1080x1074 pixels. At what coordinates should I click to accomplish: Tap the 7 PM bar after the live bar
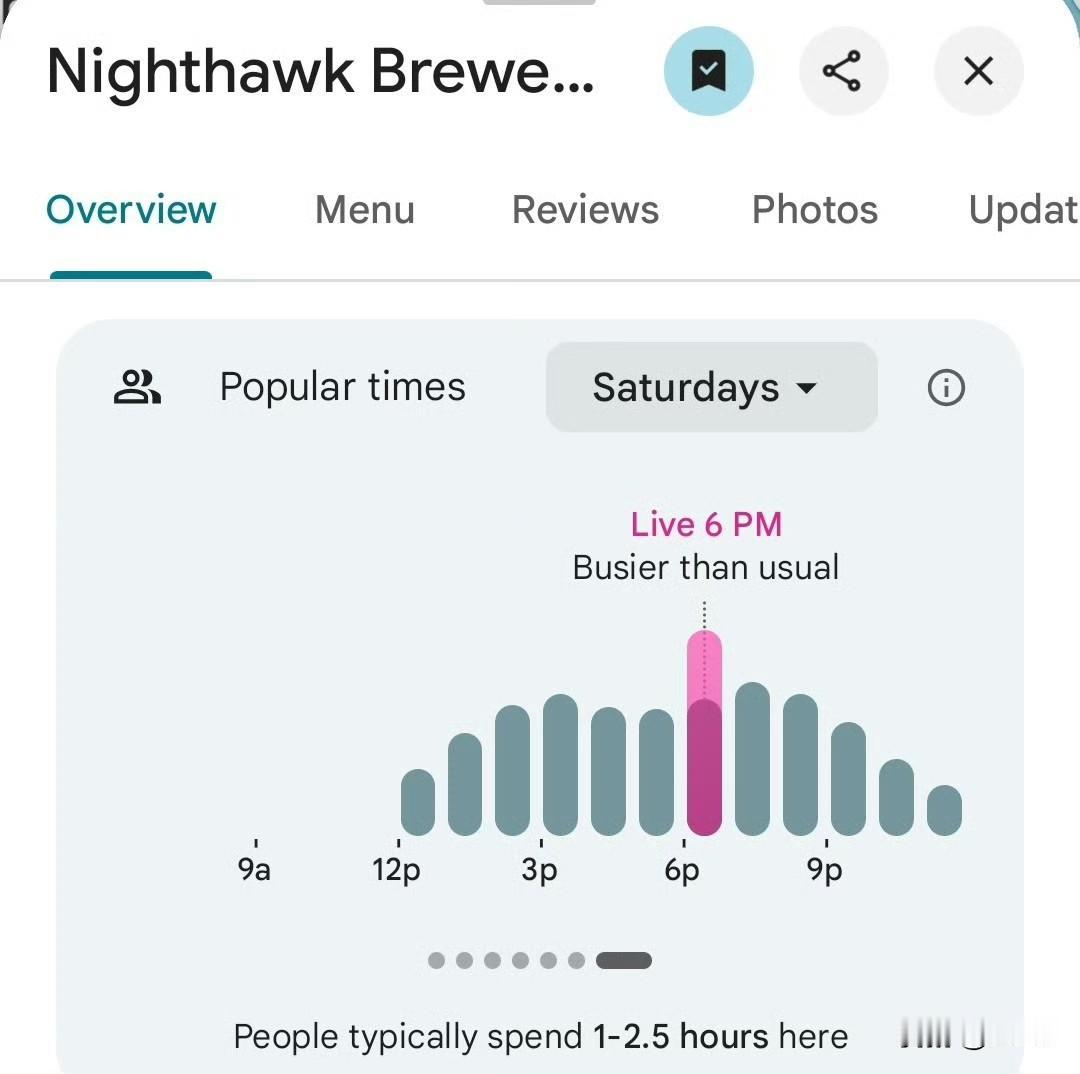[752, 759]
